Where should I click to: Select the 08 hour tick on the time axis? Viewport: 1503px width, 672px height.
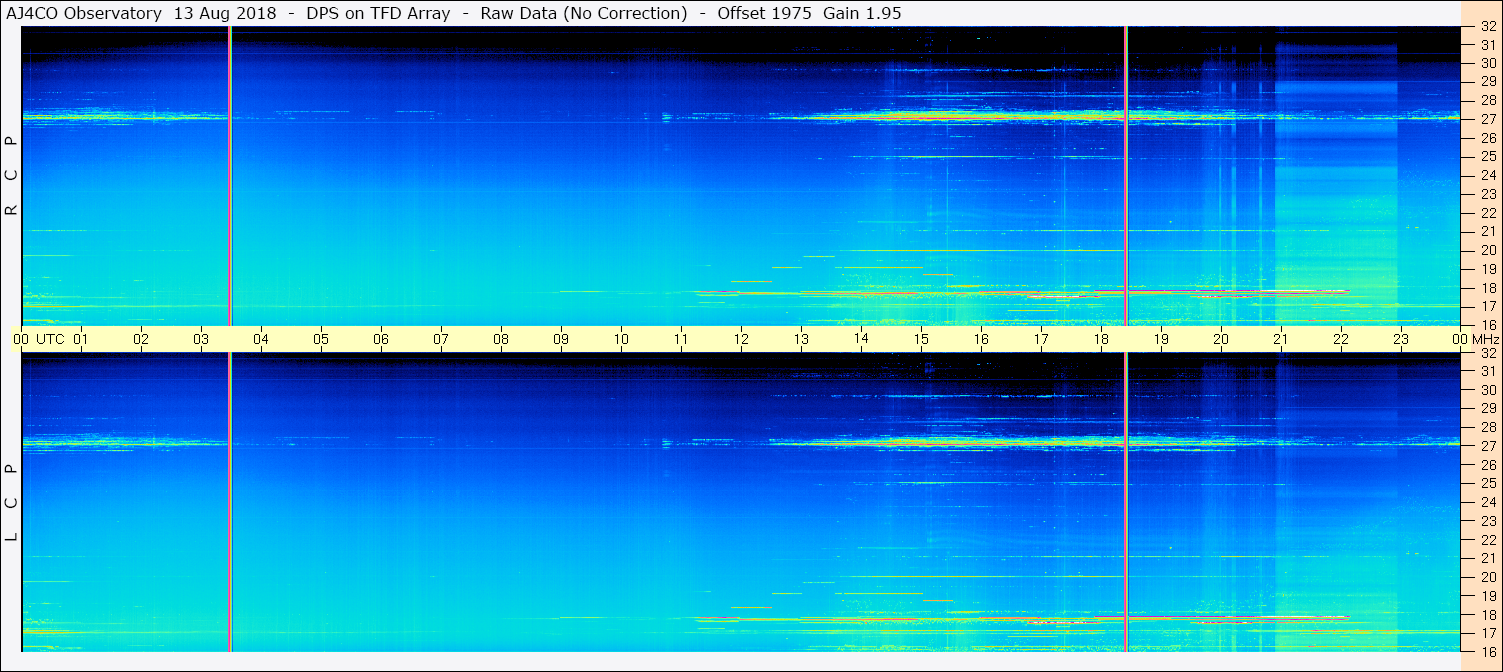501,339
